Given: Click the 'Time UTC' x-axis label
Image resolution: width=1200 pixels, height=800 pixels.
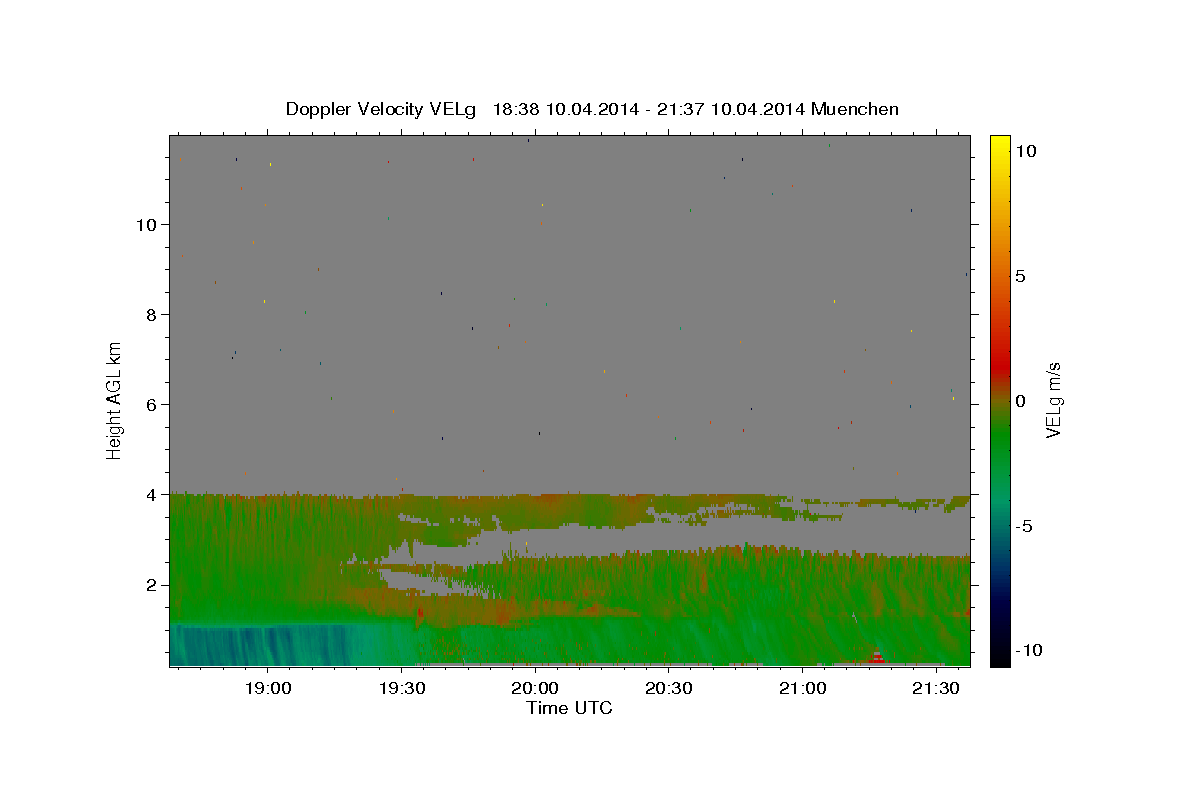Looking at the screenshot, I should coord(569,708).
